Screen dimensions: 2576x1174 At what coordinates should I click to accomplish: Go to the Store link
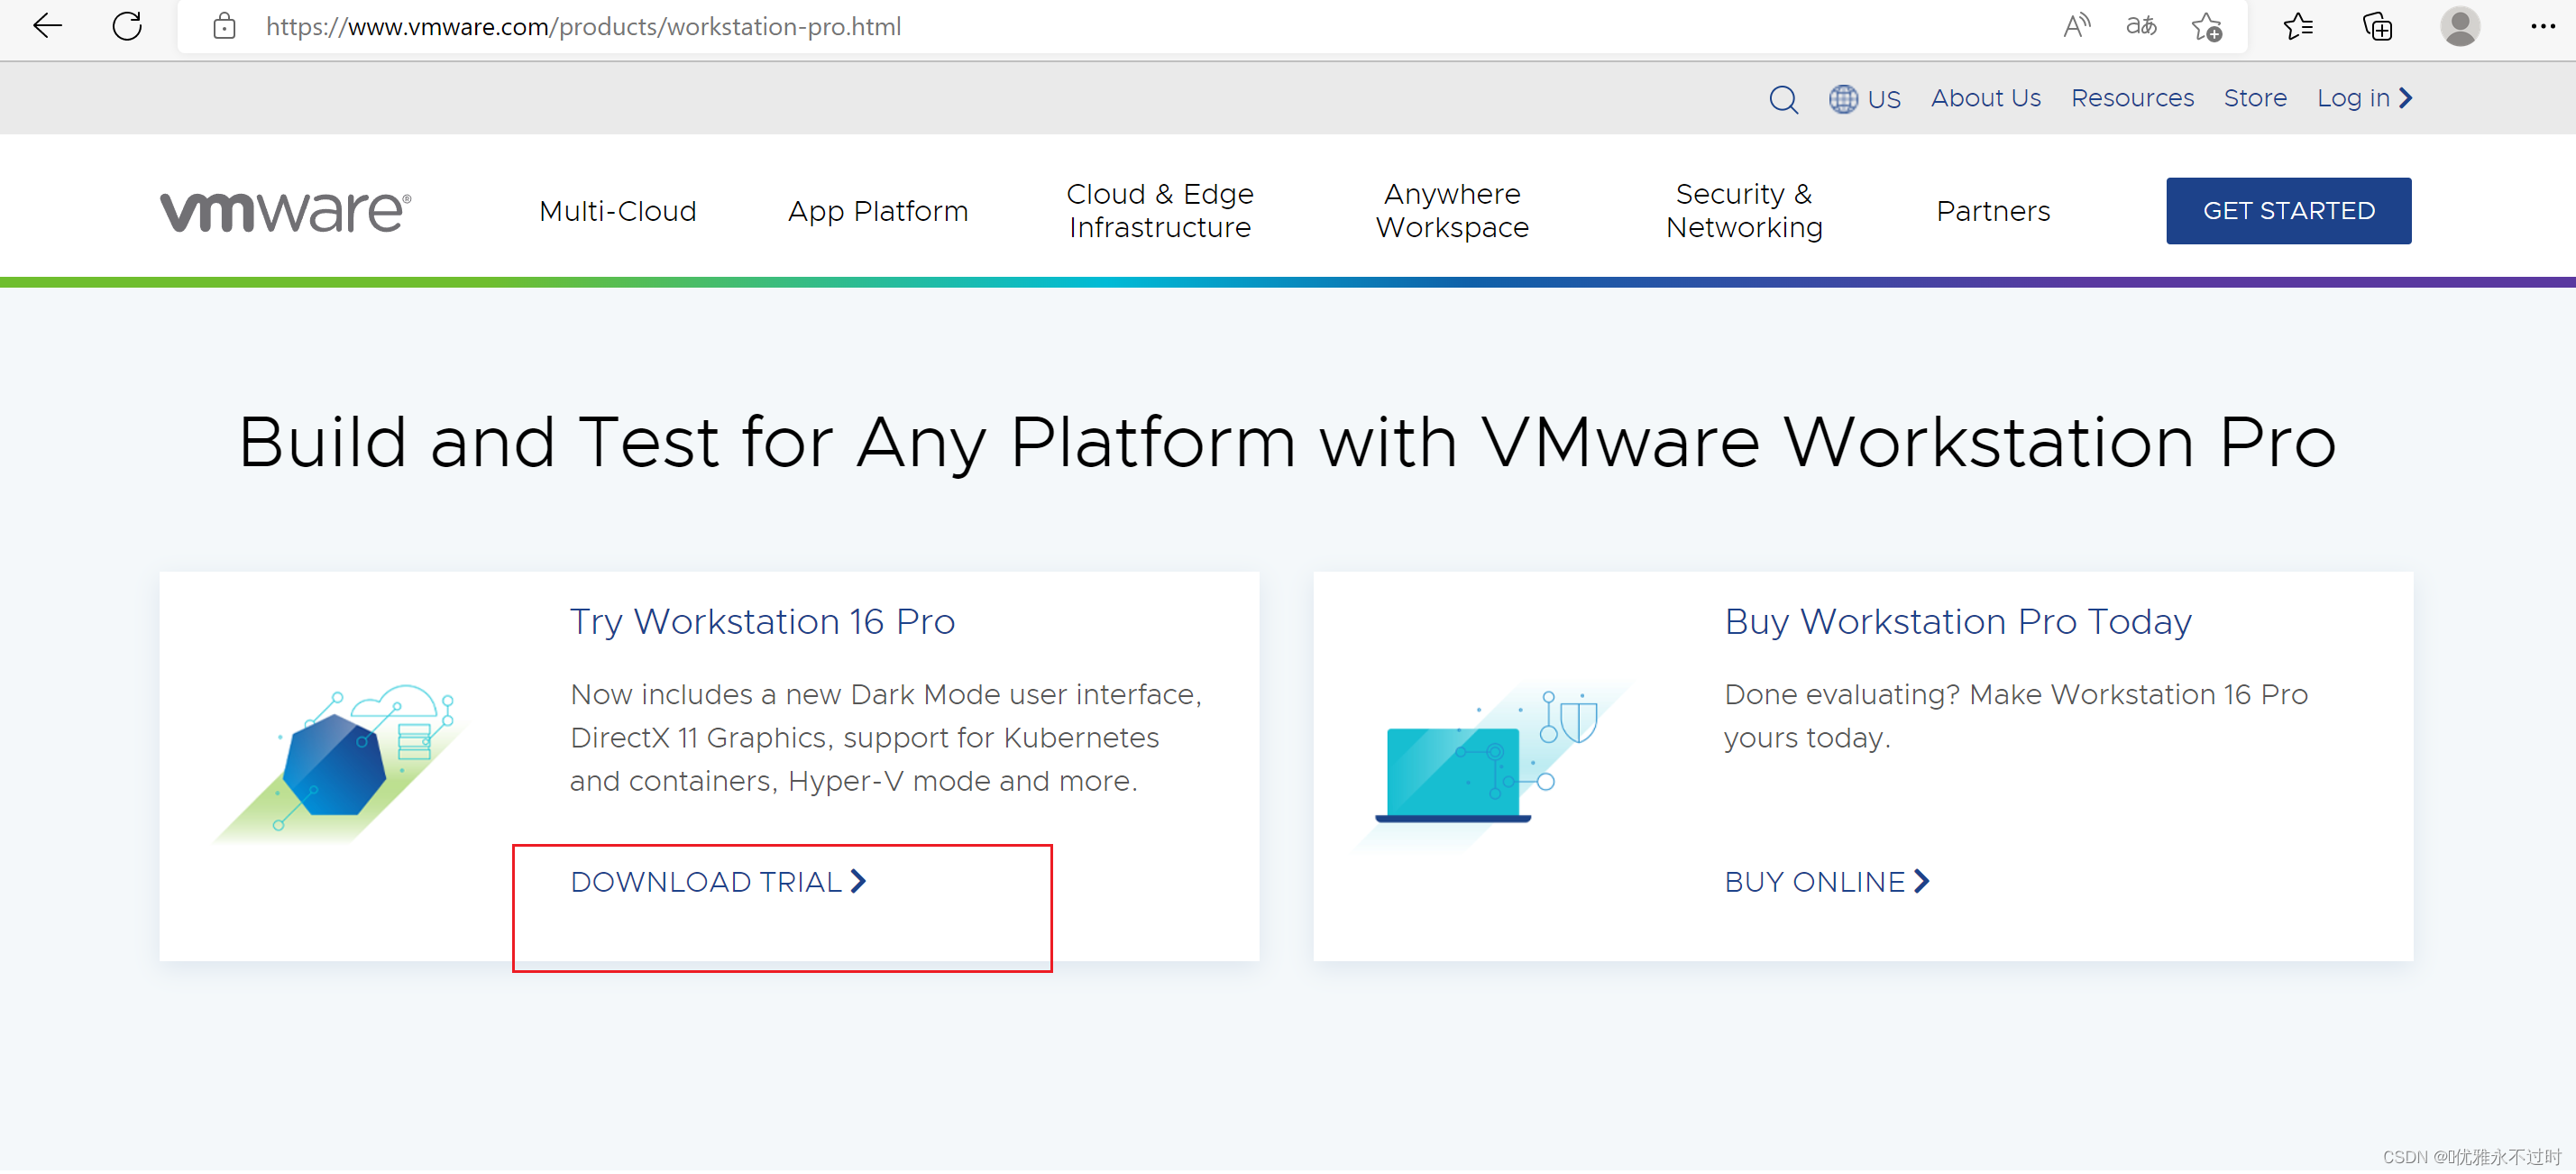pos(2255,98)
